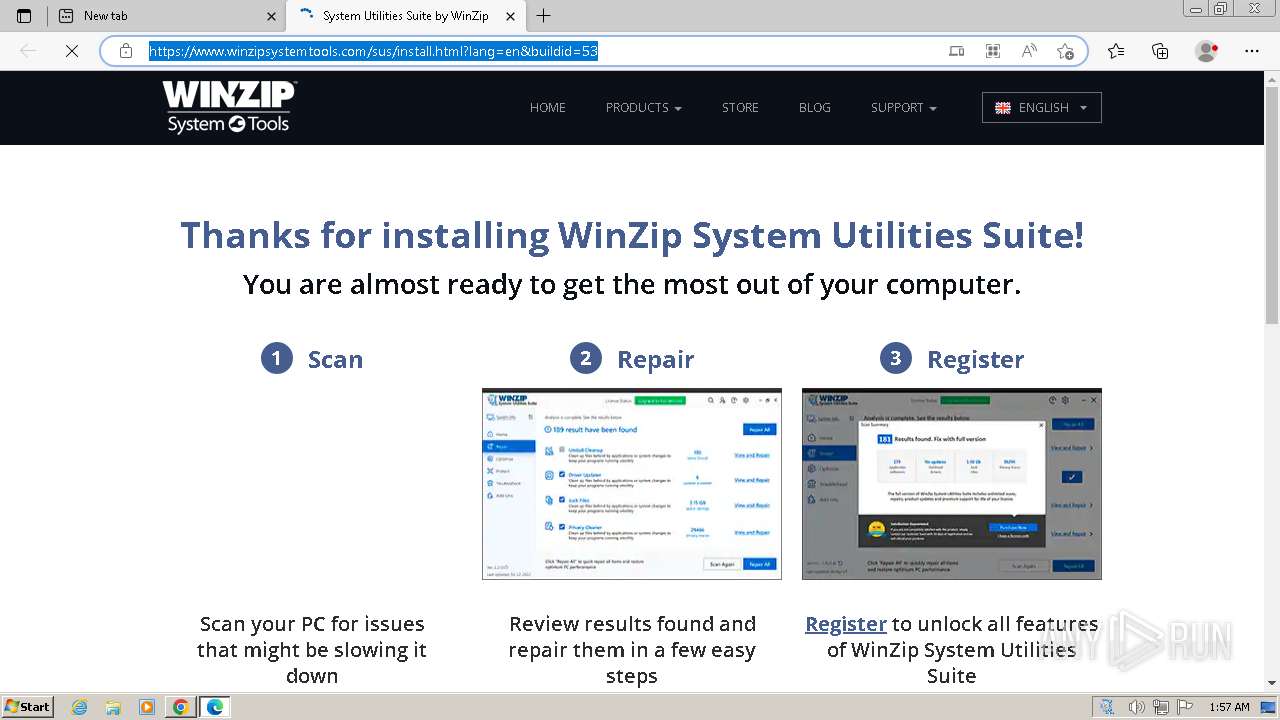Click the back navigation arrow

[28, 51]
